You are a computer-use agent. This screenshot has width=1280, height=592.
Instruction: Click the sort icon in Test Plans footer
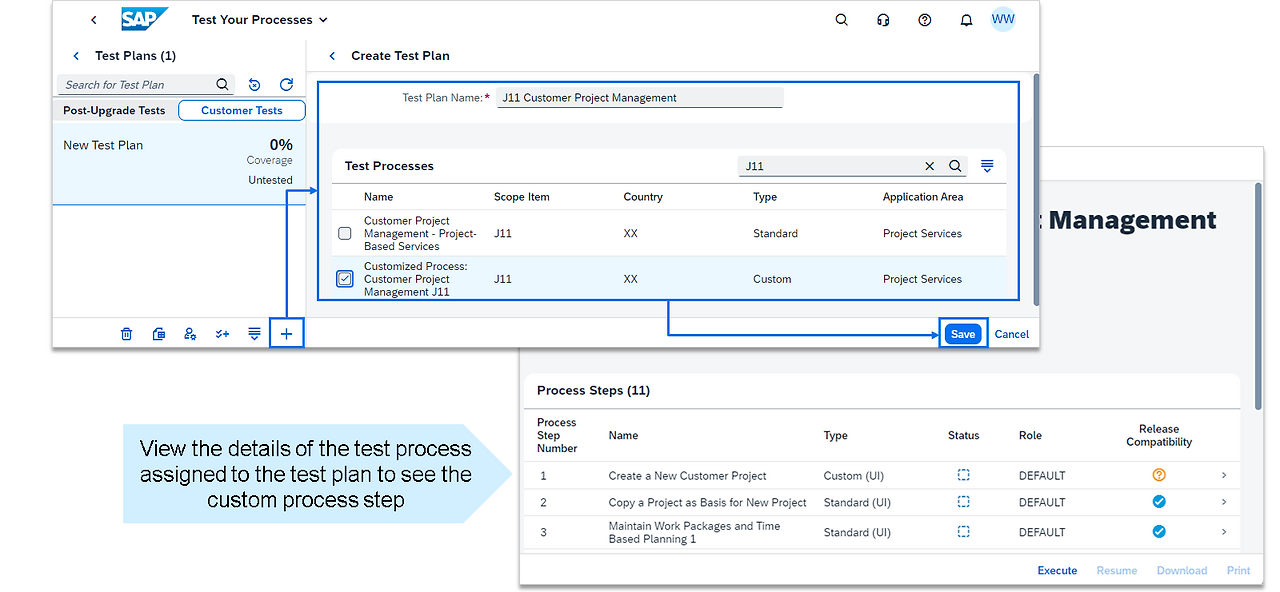coord(254,334)
